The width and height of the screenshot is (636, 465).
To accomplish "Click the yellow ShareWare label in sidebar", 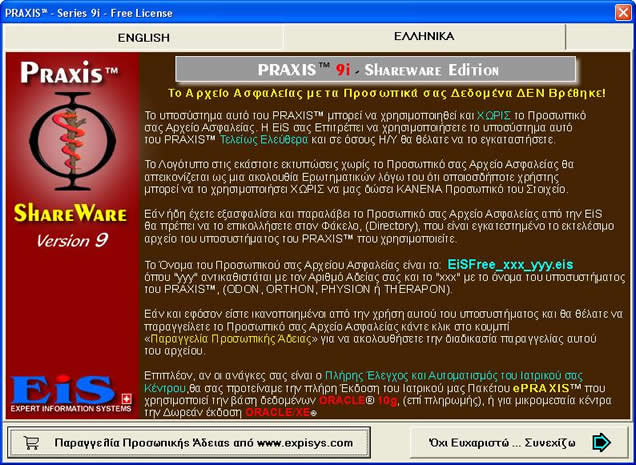I will pyautogui.click(x=71, y=213).
